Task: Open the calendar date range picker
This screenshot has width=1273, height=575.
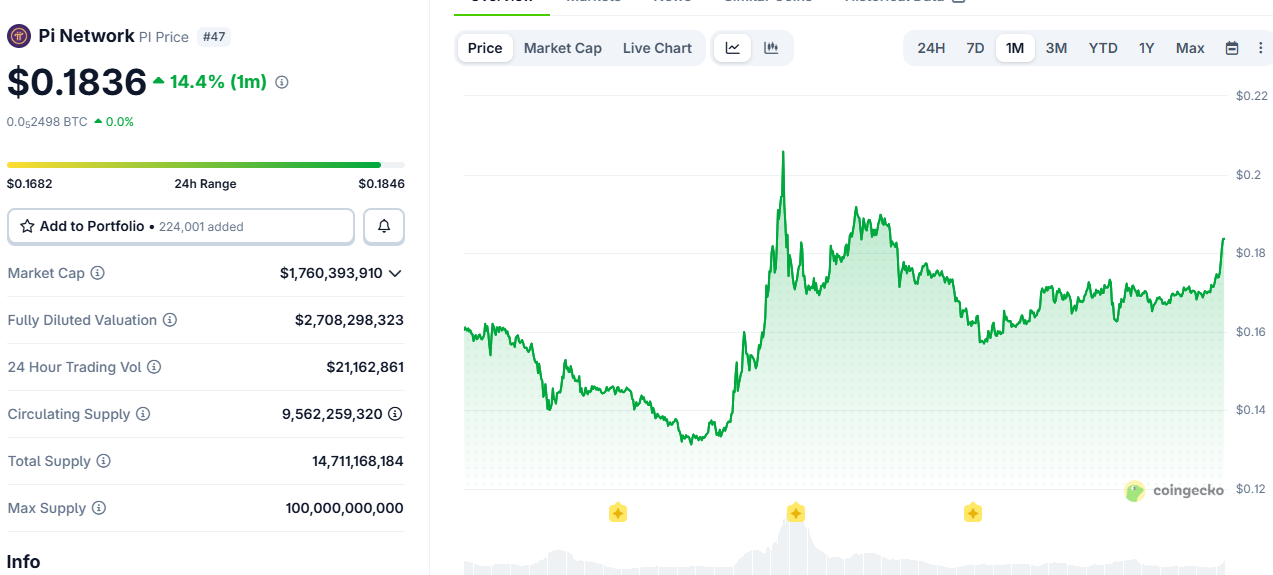Action: point(1232,48)
